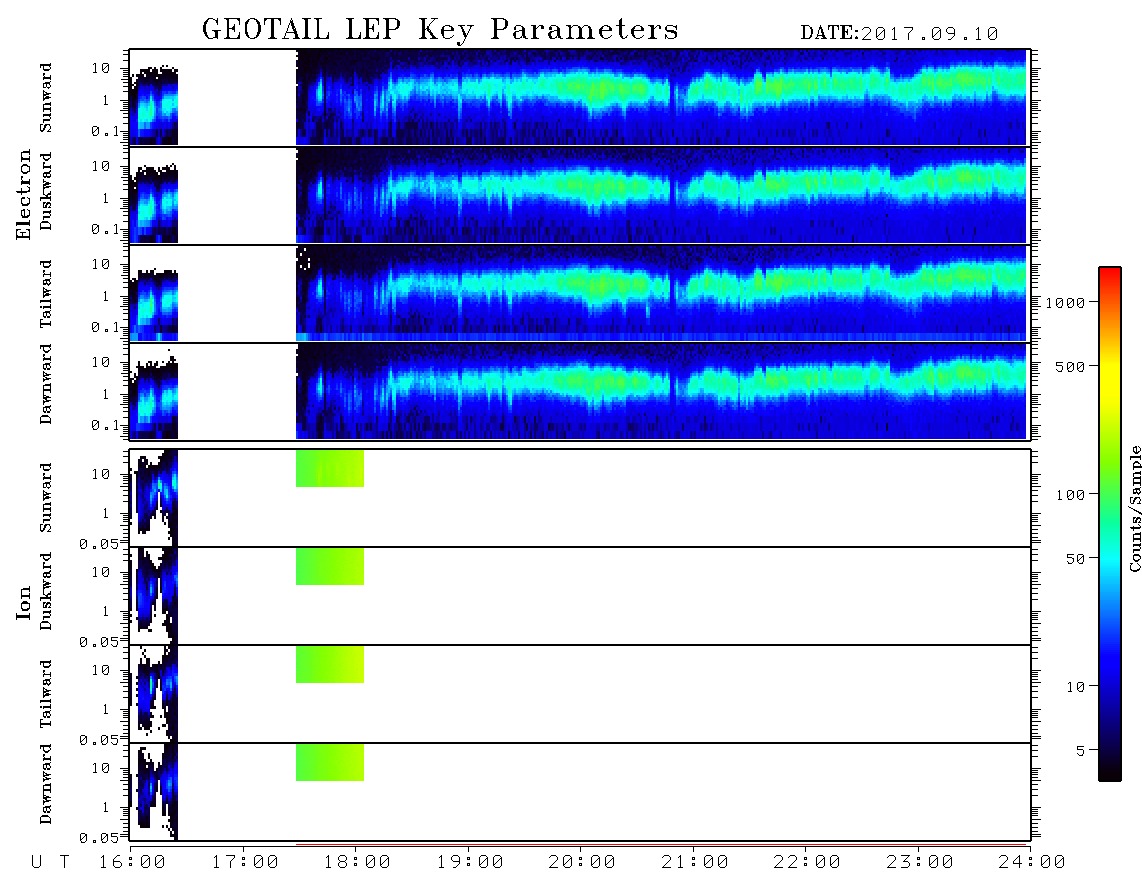Viewport: 1142px width, 880px height.
Task: Click the "GEOTAIL LEP Key Parameters" title
Action: click(x=440, y=30)
